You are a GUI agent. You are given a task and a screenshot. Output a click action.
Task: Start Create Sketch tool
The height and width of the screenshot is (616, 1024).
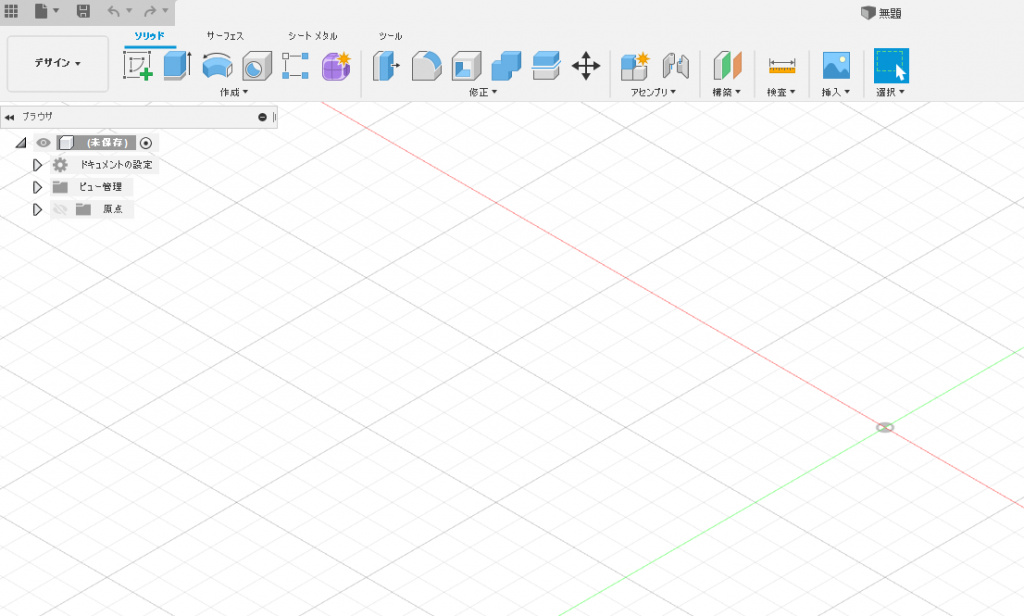[x=138, y=65]
